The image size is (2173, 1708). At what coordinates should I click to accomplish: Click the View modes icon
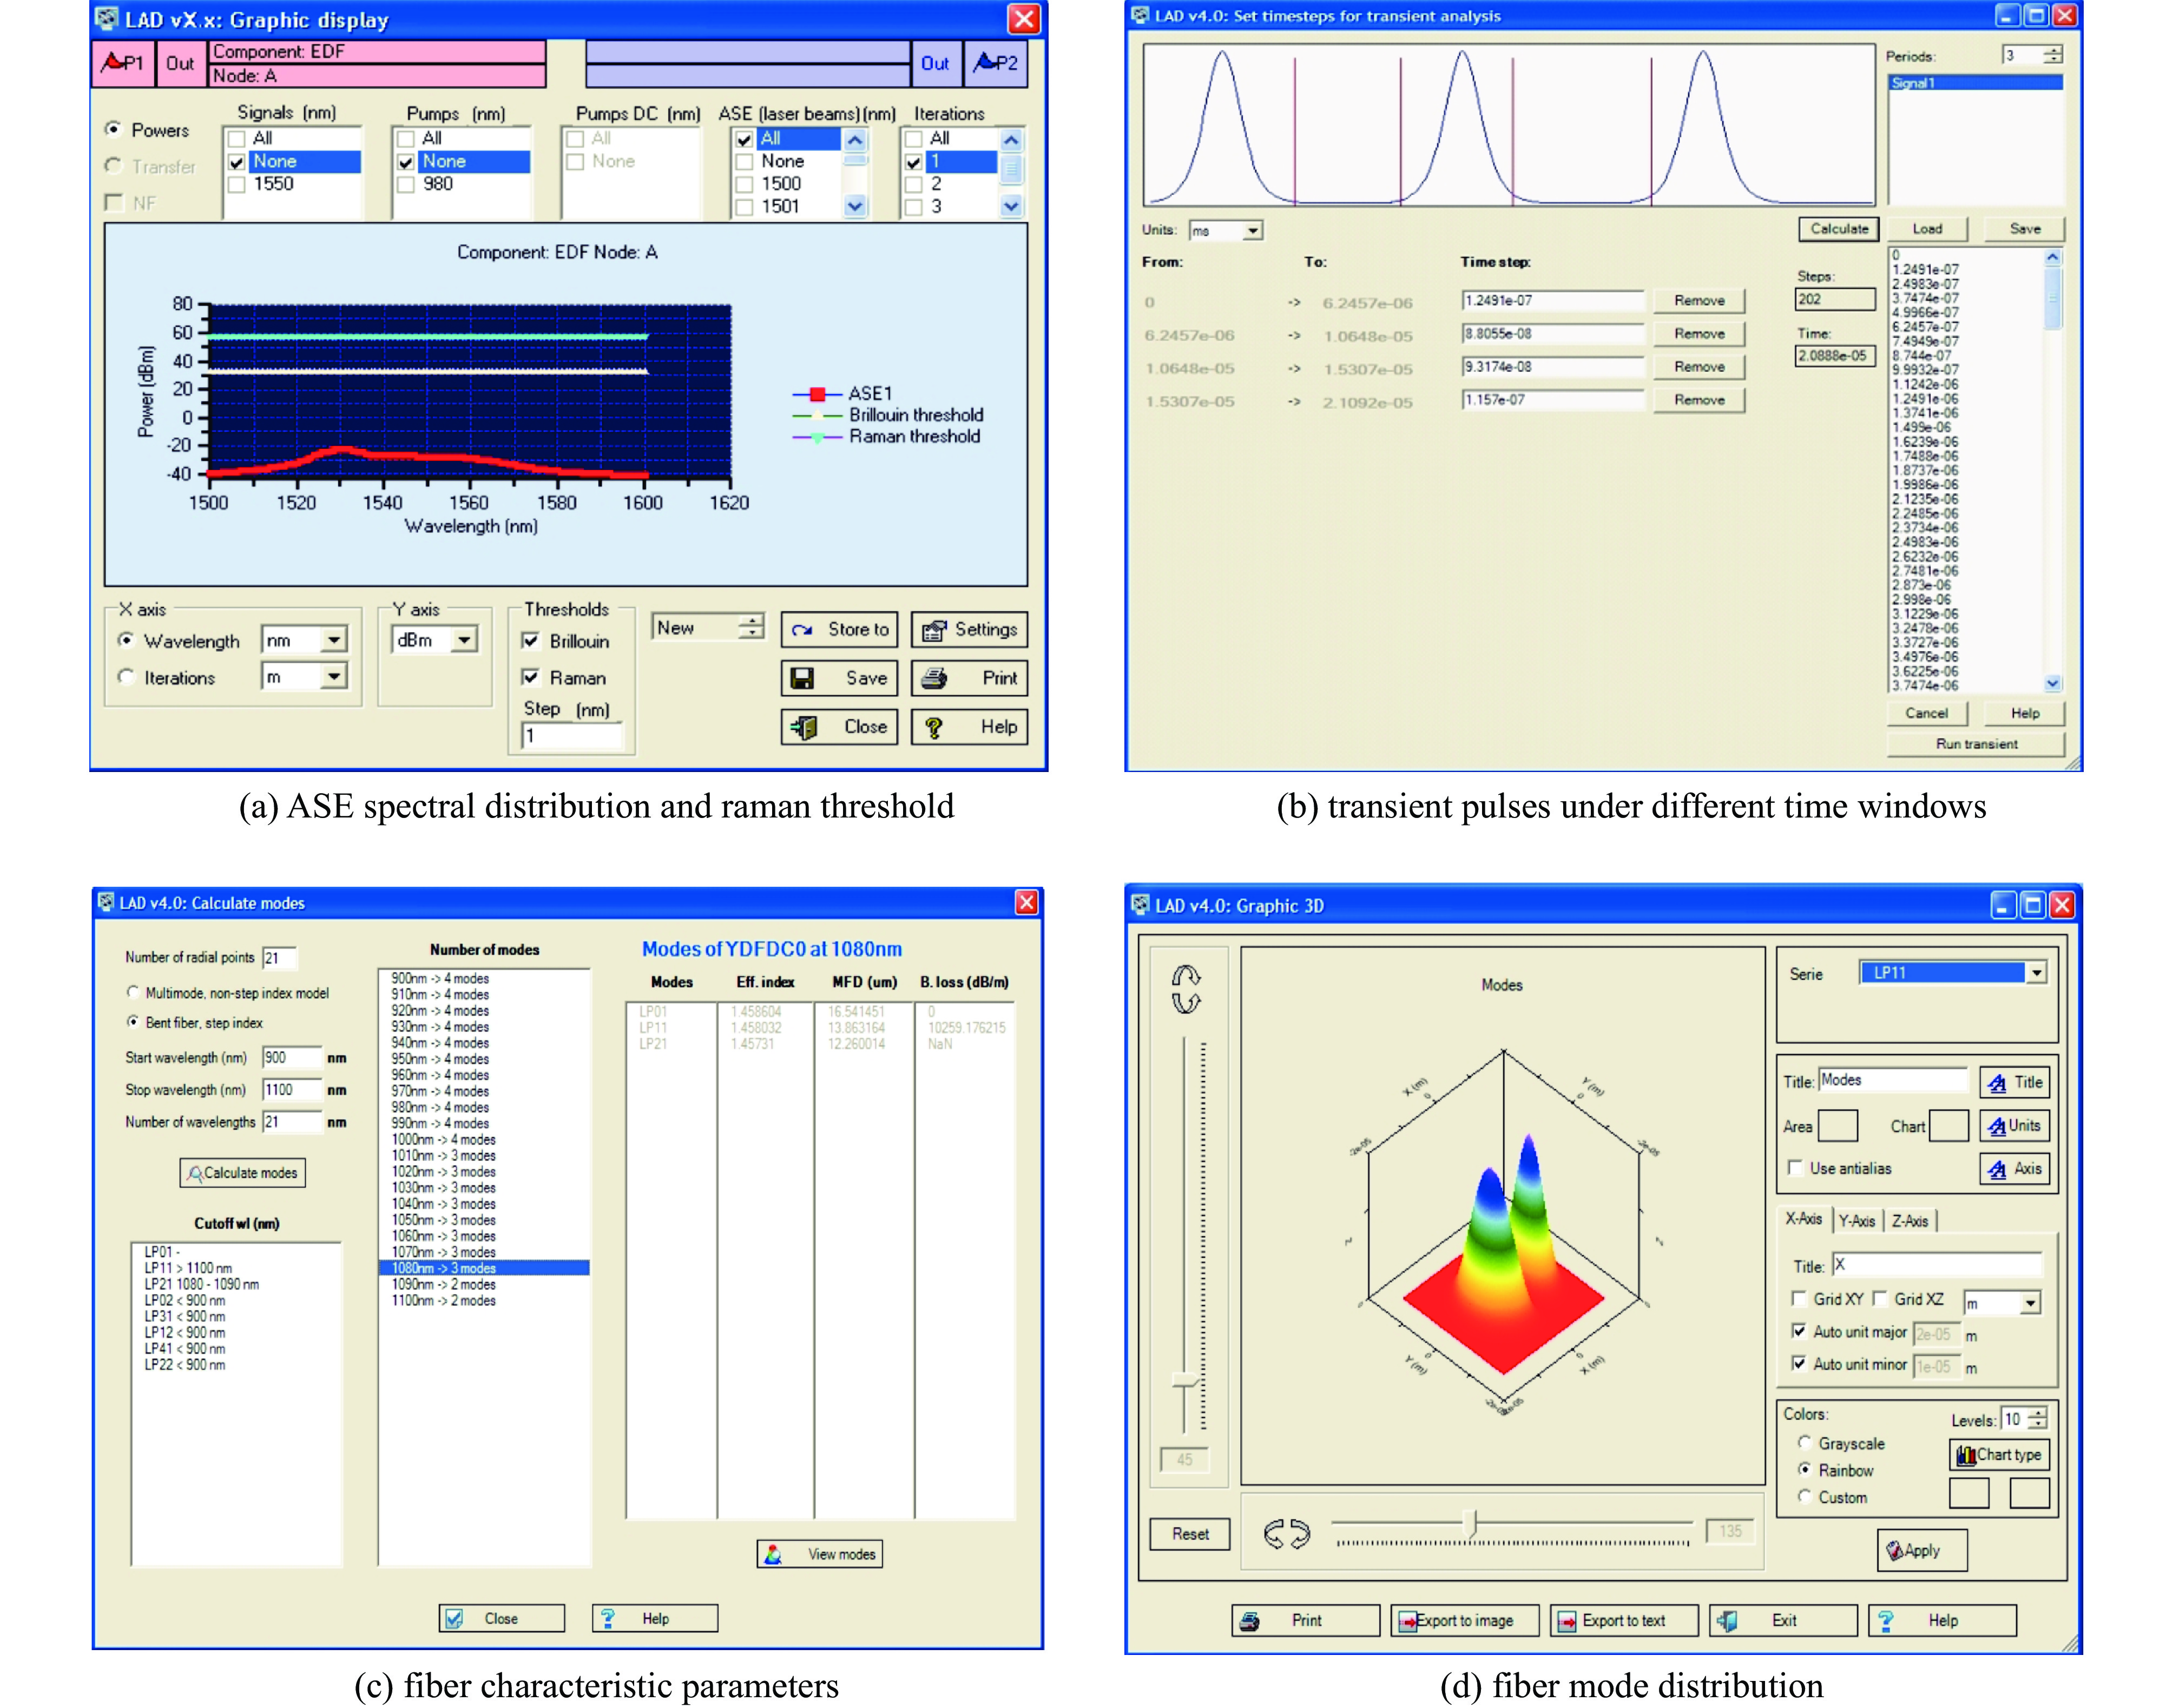[x=773, y=1554]
